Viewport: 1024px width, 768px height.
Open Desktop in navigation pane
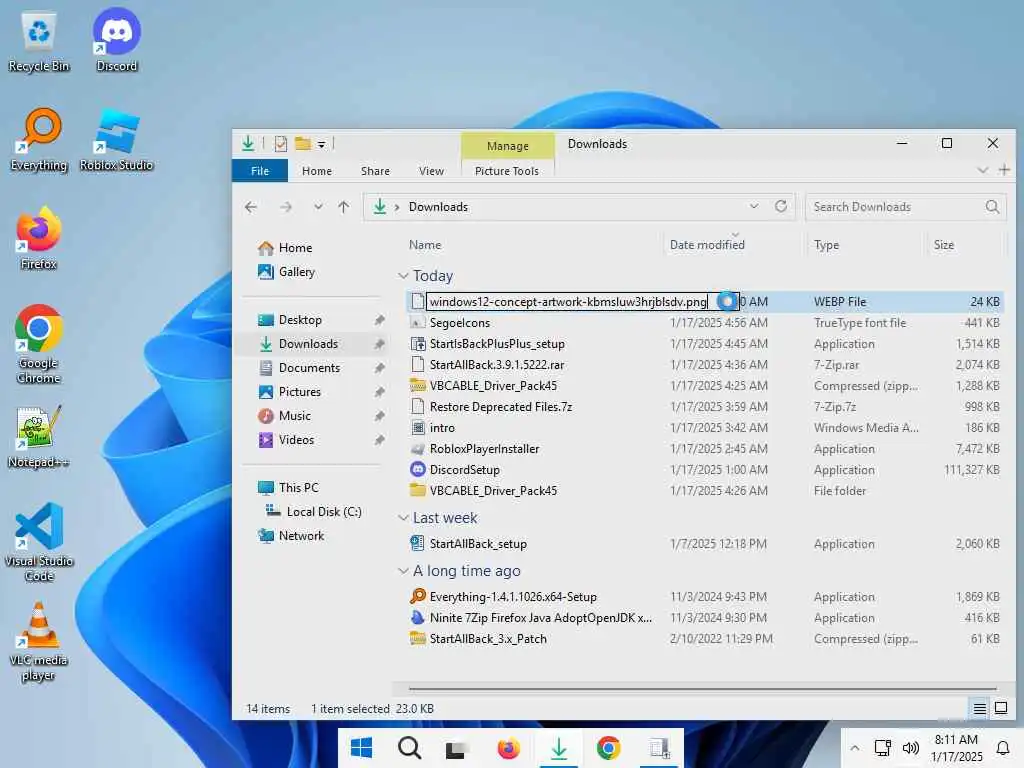coord(290,320)
